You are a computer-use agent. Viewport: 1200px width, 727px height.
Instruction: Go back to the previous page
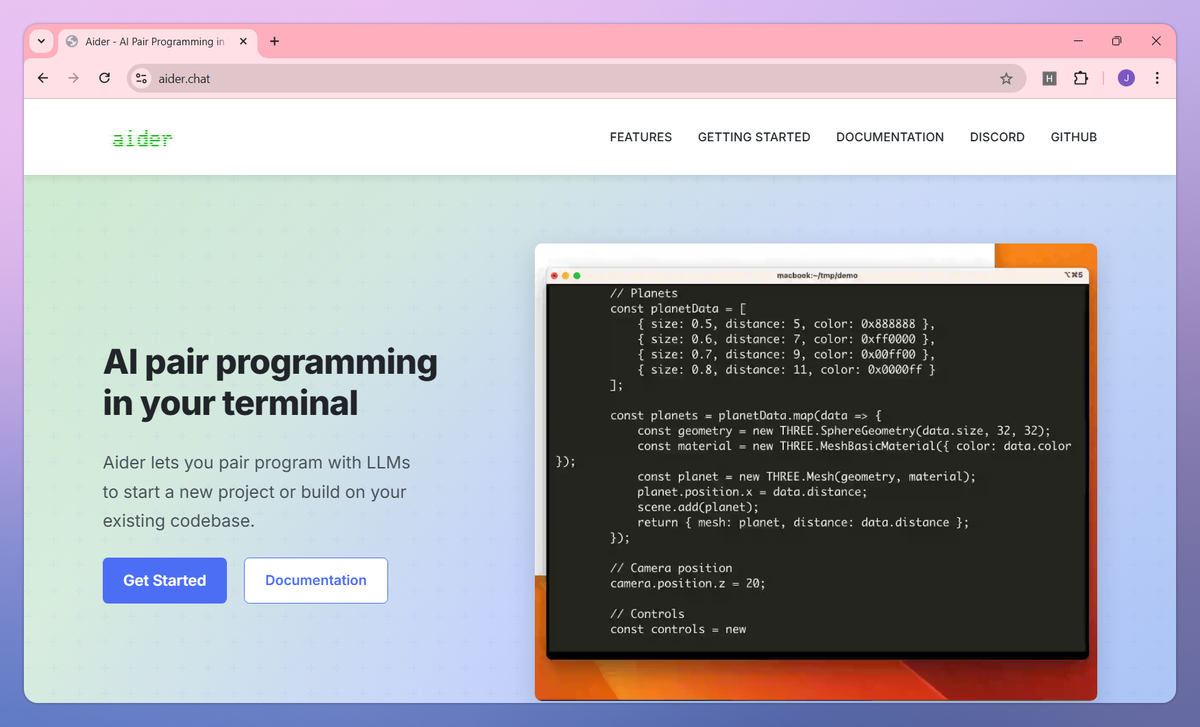[42, 78]
